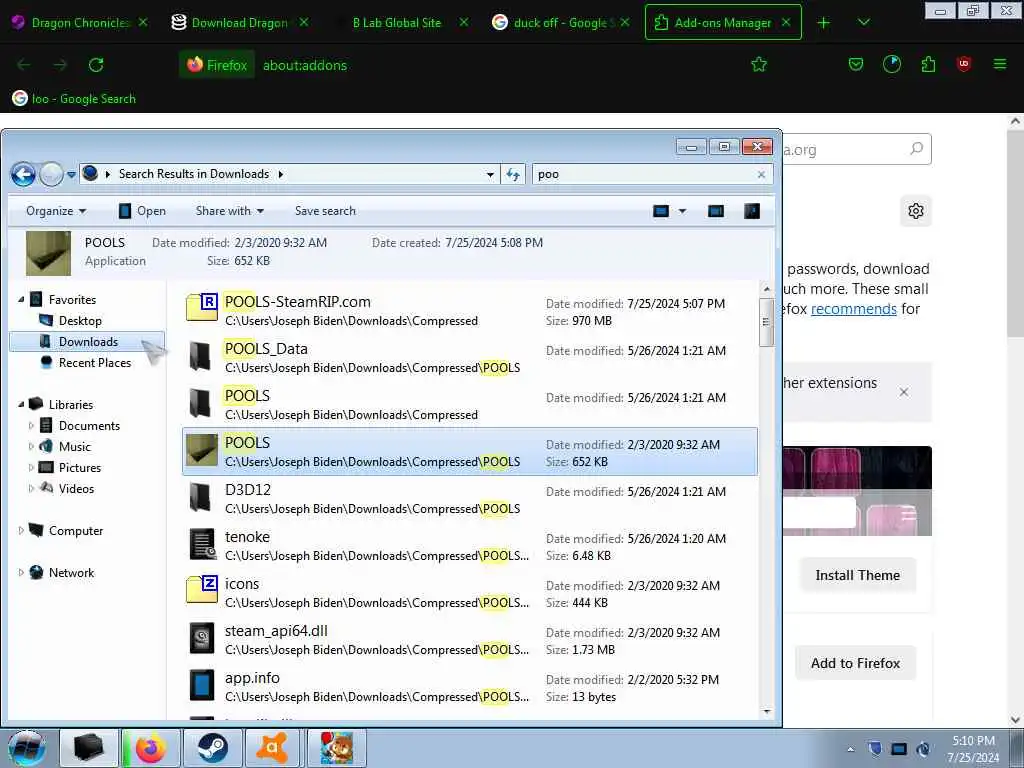
Task: Open the recent locations dropdown arrow
Action: [x=71, y=175]
